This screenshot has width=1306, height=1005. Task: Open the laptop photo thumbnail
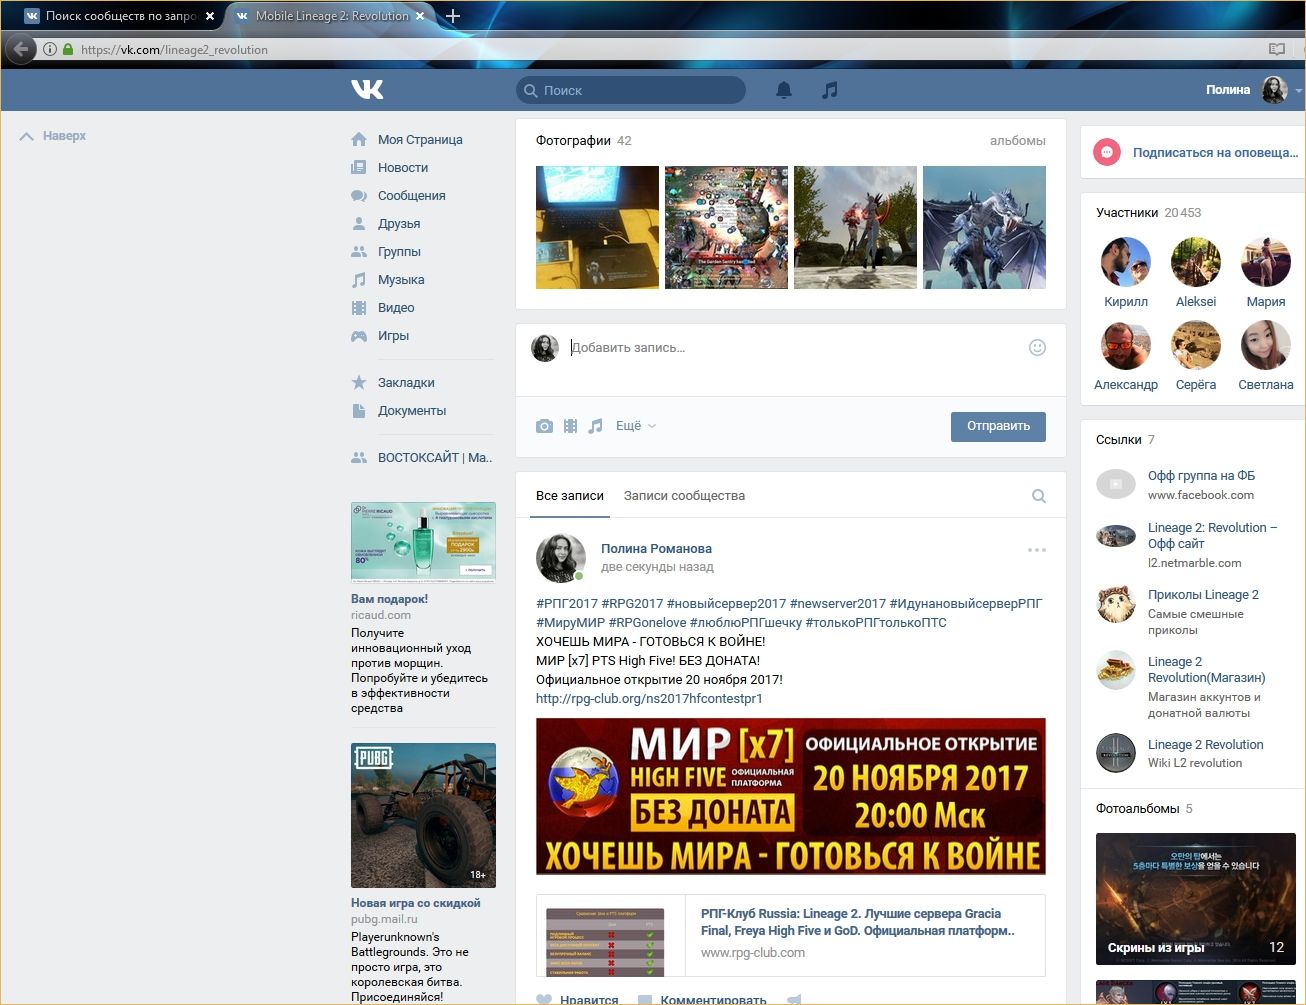click(x=597, y=228)
